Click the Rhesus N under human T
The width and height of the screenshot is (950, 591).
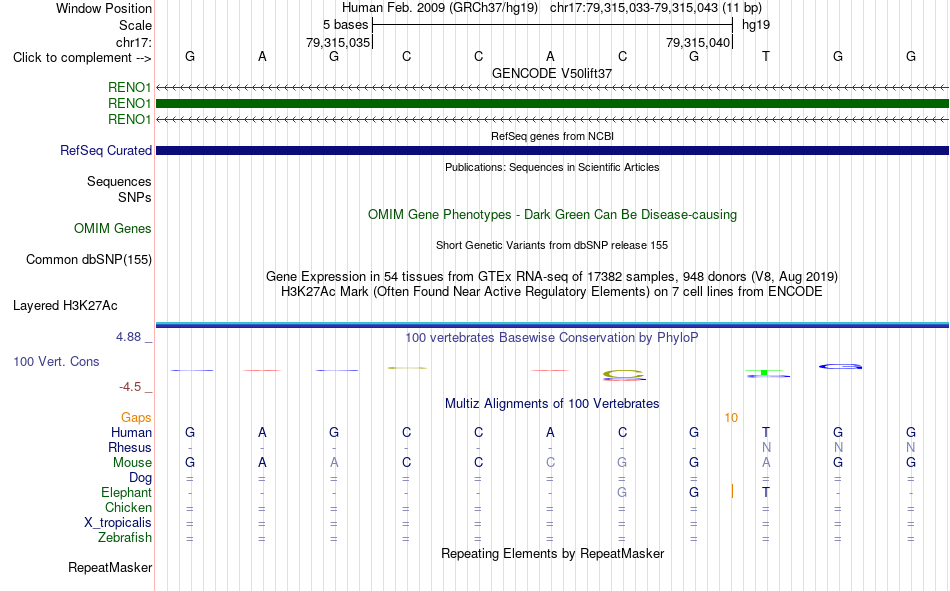pos(766,447)
